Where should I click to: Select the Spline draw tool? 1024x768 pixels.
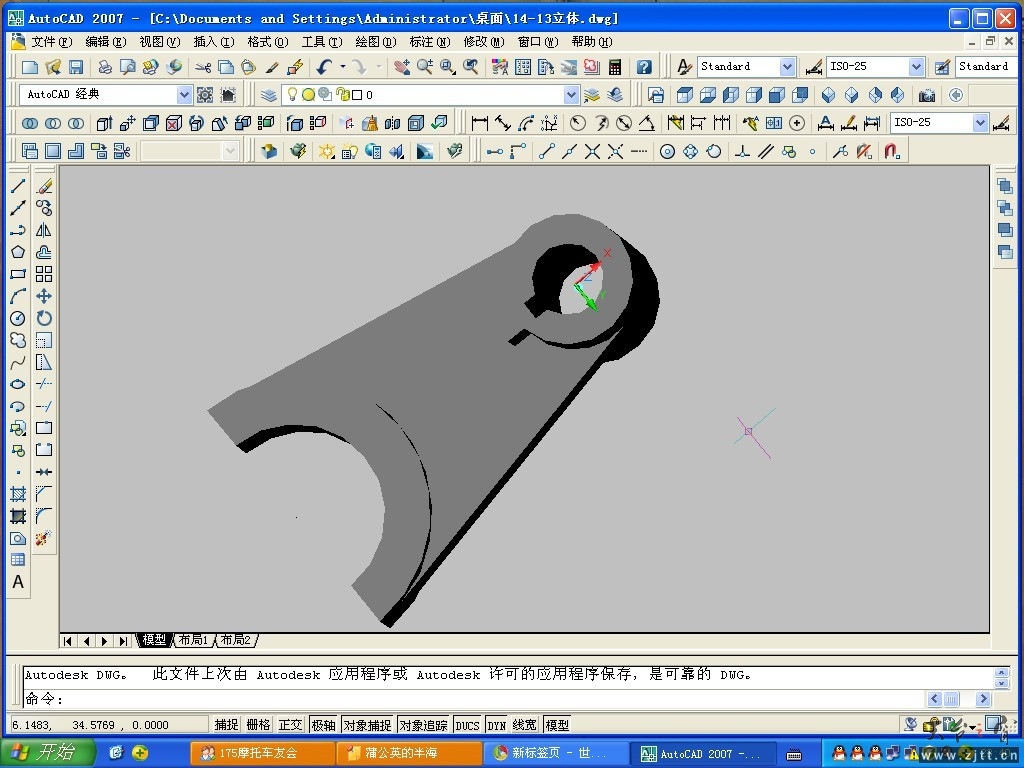[x=18, y=362]
